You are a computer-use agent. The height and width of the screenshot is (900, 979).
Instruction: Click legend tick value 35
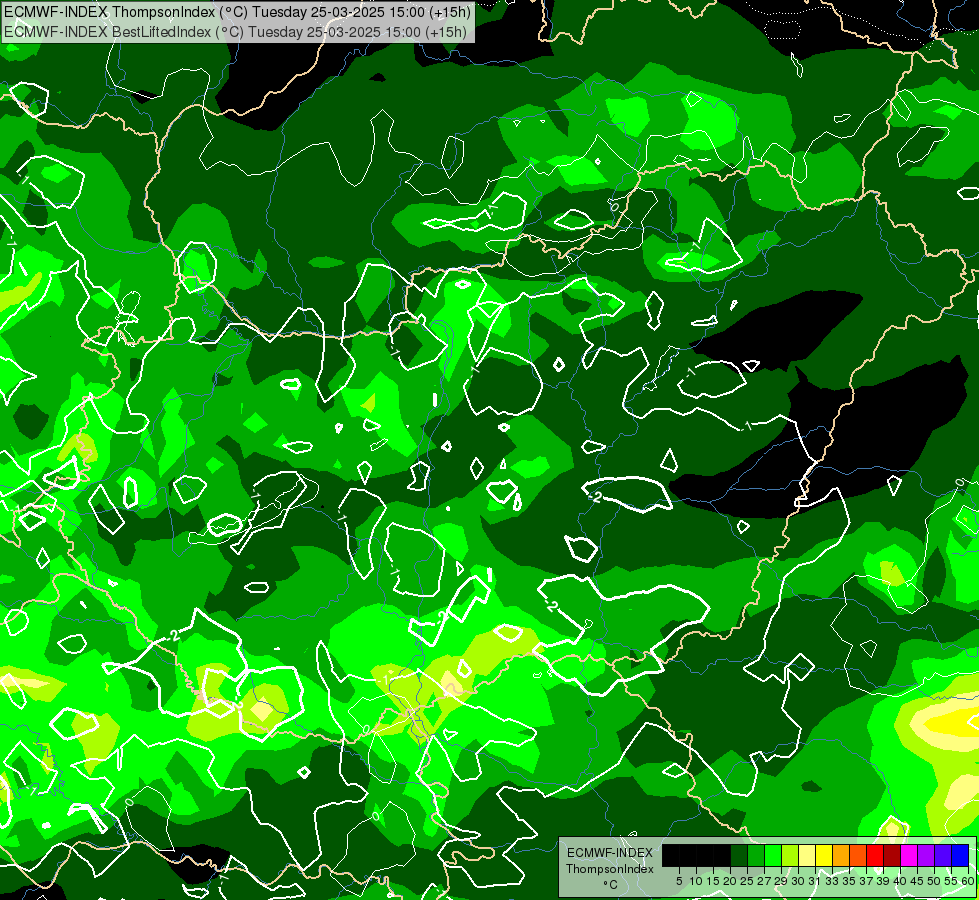[849, 881]
